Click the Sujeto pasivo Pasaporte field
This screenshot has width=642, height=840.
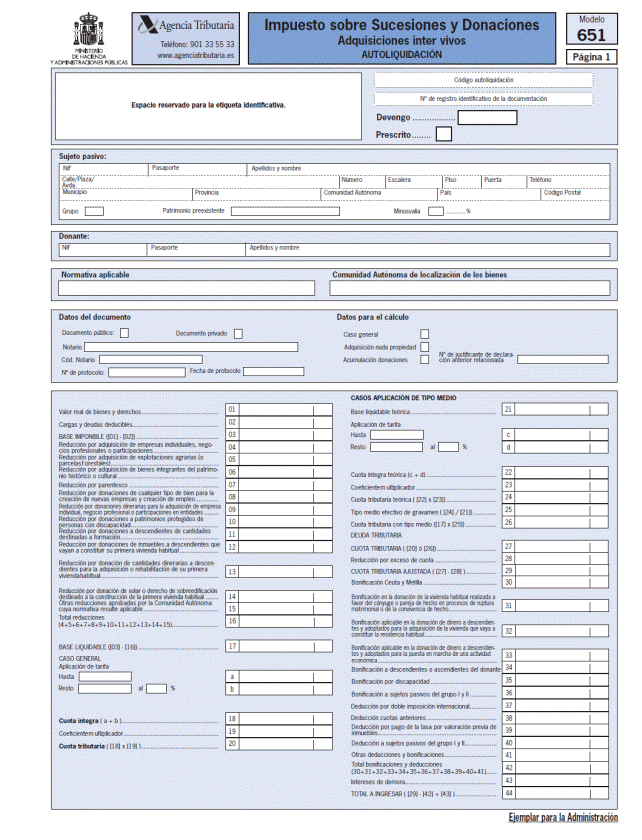(x=197, y=170)
